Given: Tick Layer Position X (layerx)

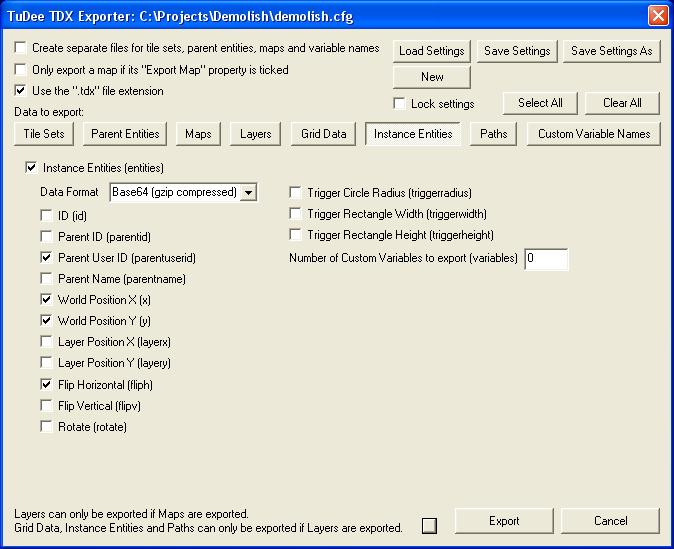Looking at the screenshot, I should coord(46,341).
